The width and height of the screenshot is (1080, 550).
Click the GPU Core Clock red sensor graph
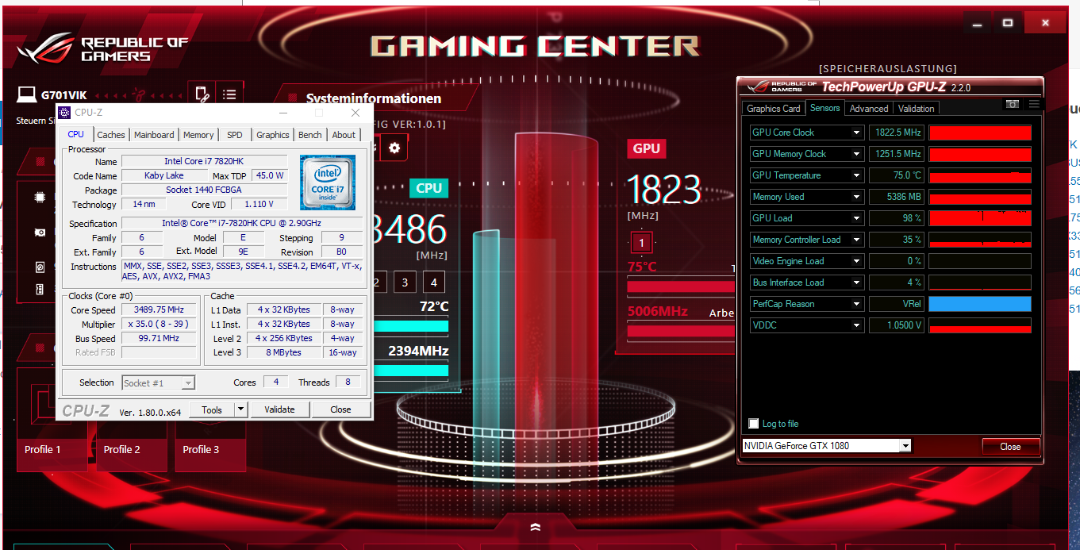click(x=980, y=133)
